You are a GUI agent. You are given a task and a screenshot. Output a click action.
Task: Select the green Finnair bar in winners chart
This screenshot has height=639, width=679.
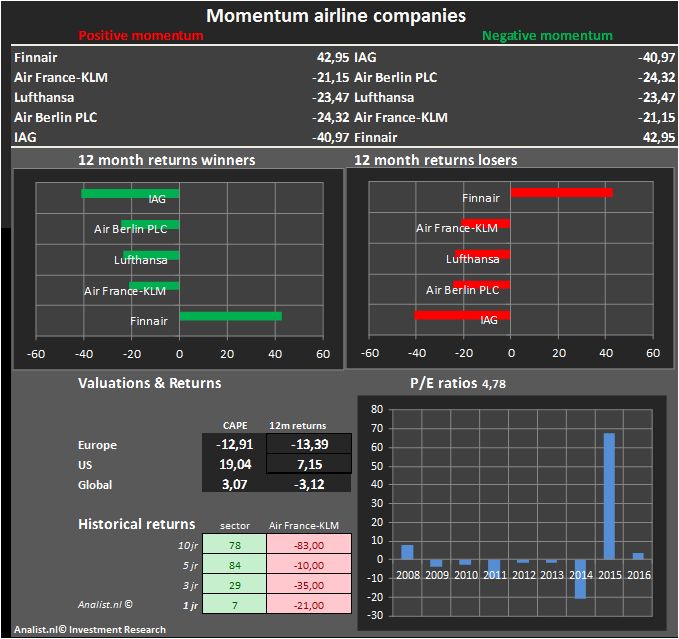click(x=231, y=316)
